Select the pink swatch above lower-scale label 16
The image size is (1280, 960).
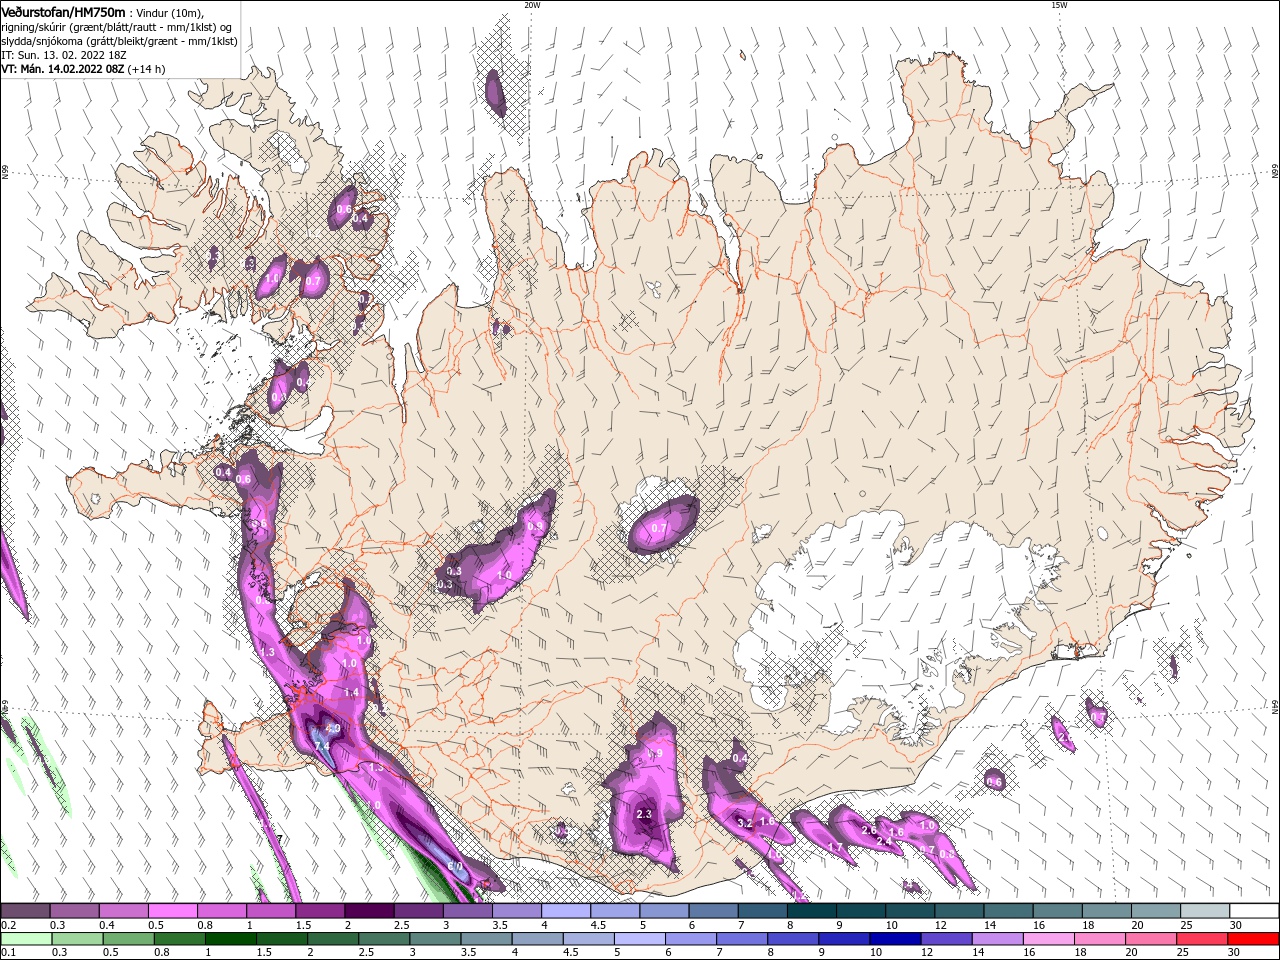1047,939
